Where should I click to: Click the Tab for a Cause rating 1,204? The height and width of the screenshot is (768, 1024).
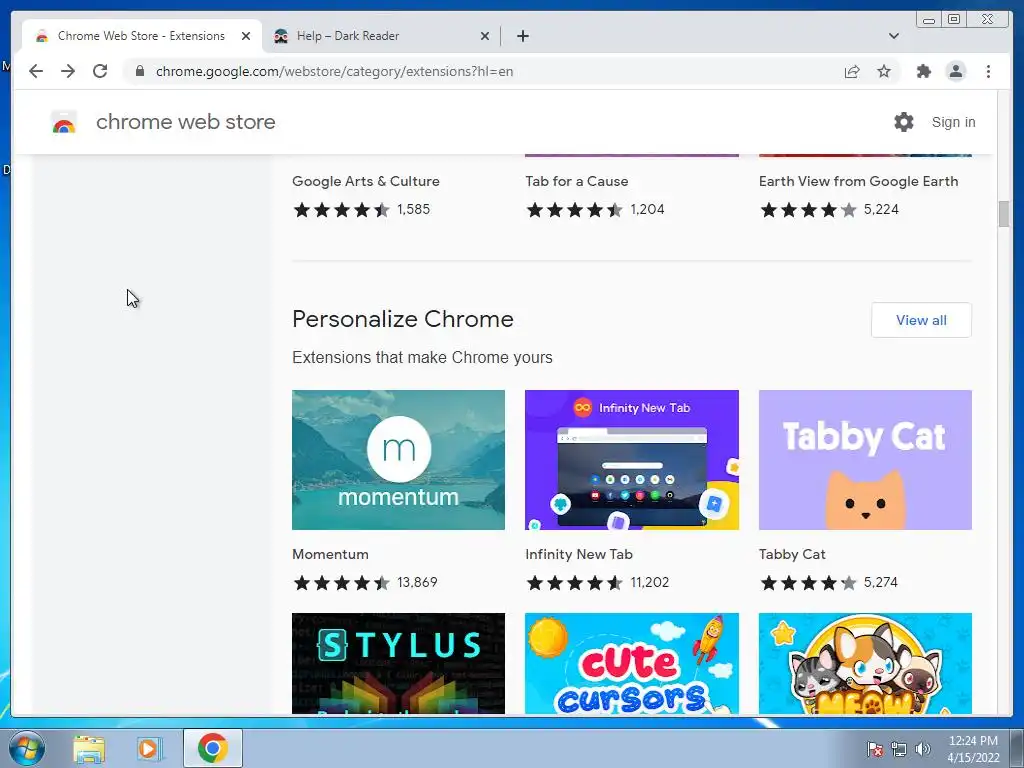coord(647,209)
